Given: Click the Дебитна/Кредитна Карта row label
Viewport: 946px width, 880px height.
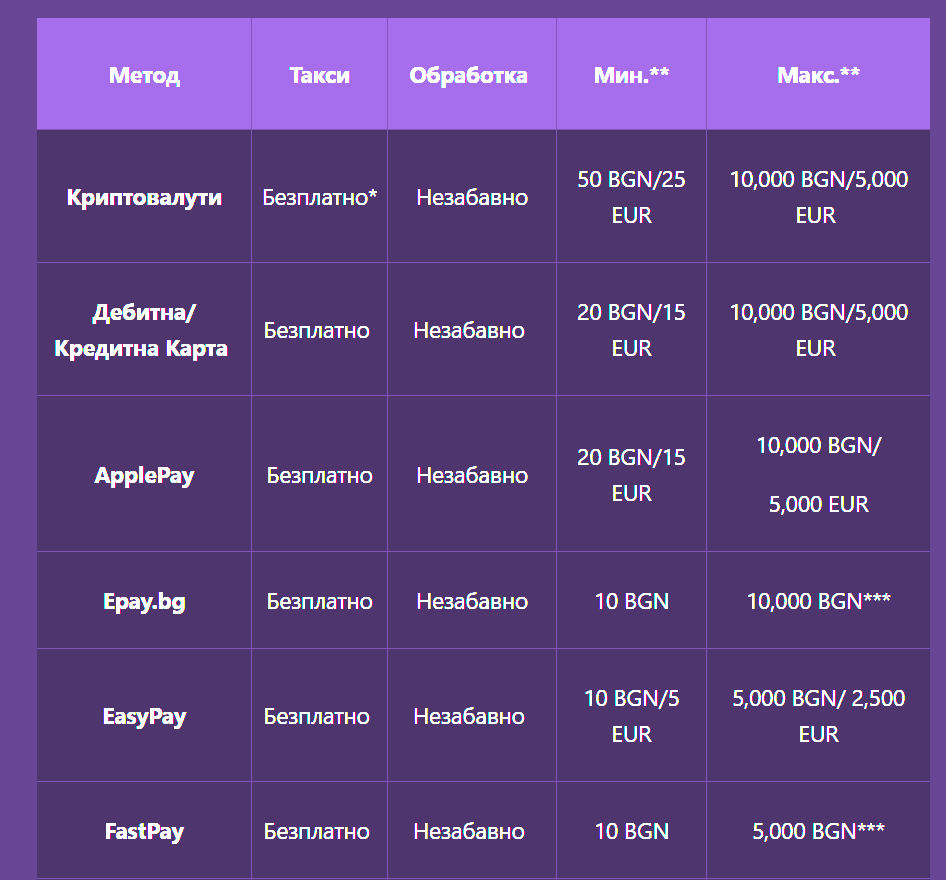Looking at the screenshot, I should pos(141,330).
